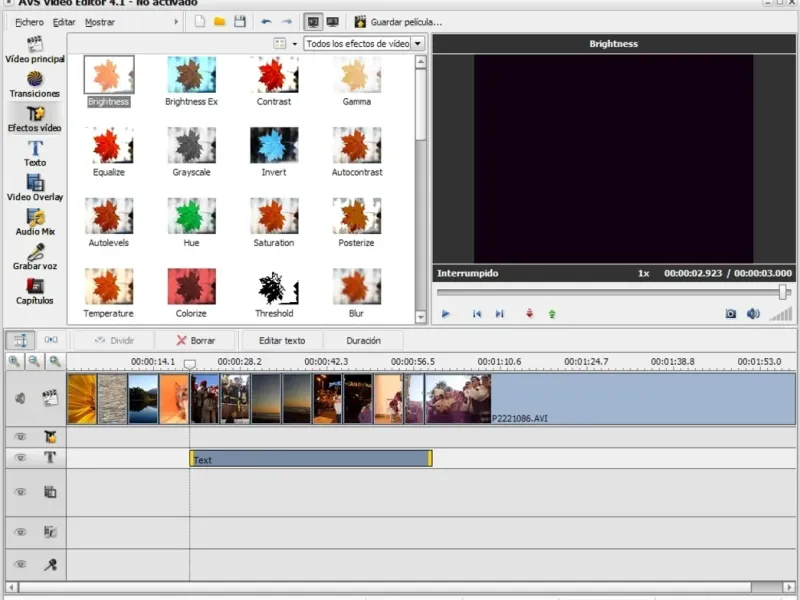Adjust the preview volume level bars
800x600 pixels.
coord(781,314)
